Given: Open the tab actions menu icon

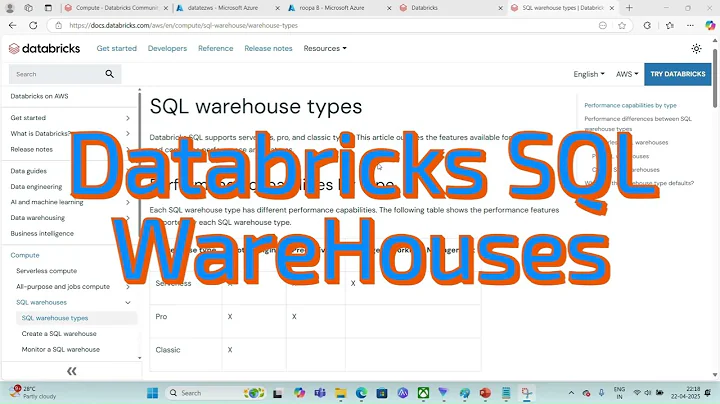Looking at the screenshot, I should pos(48,8).
